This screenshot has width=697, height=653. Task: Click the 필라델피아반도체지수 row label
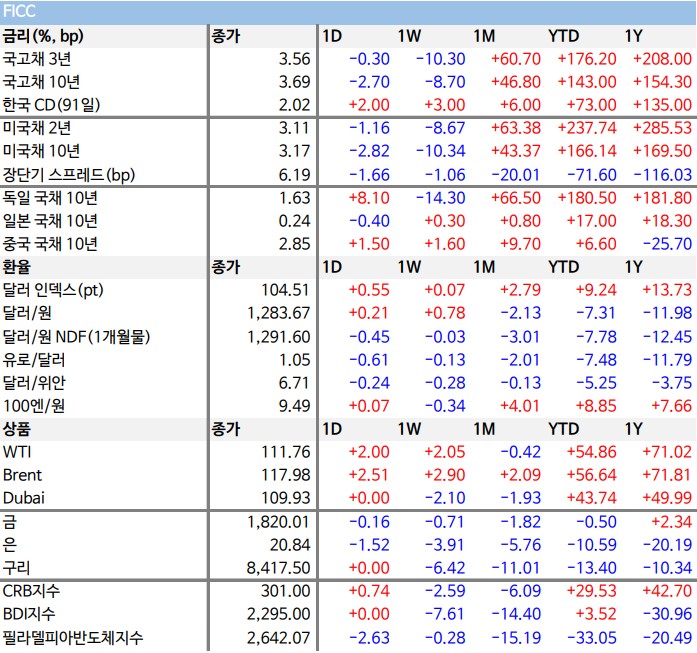click(x=73, y=638)
